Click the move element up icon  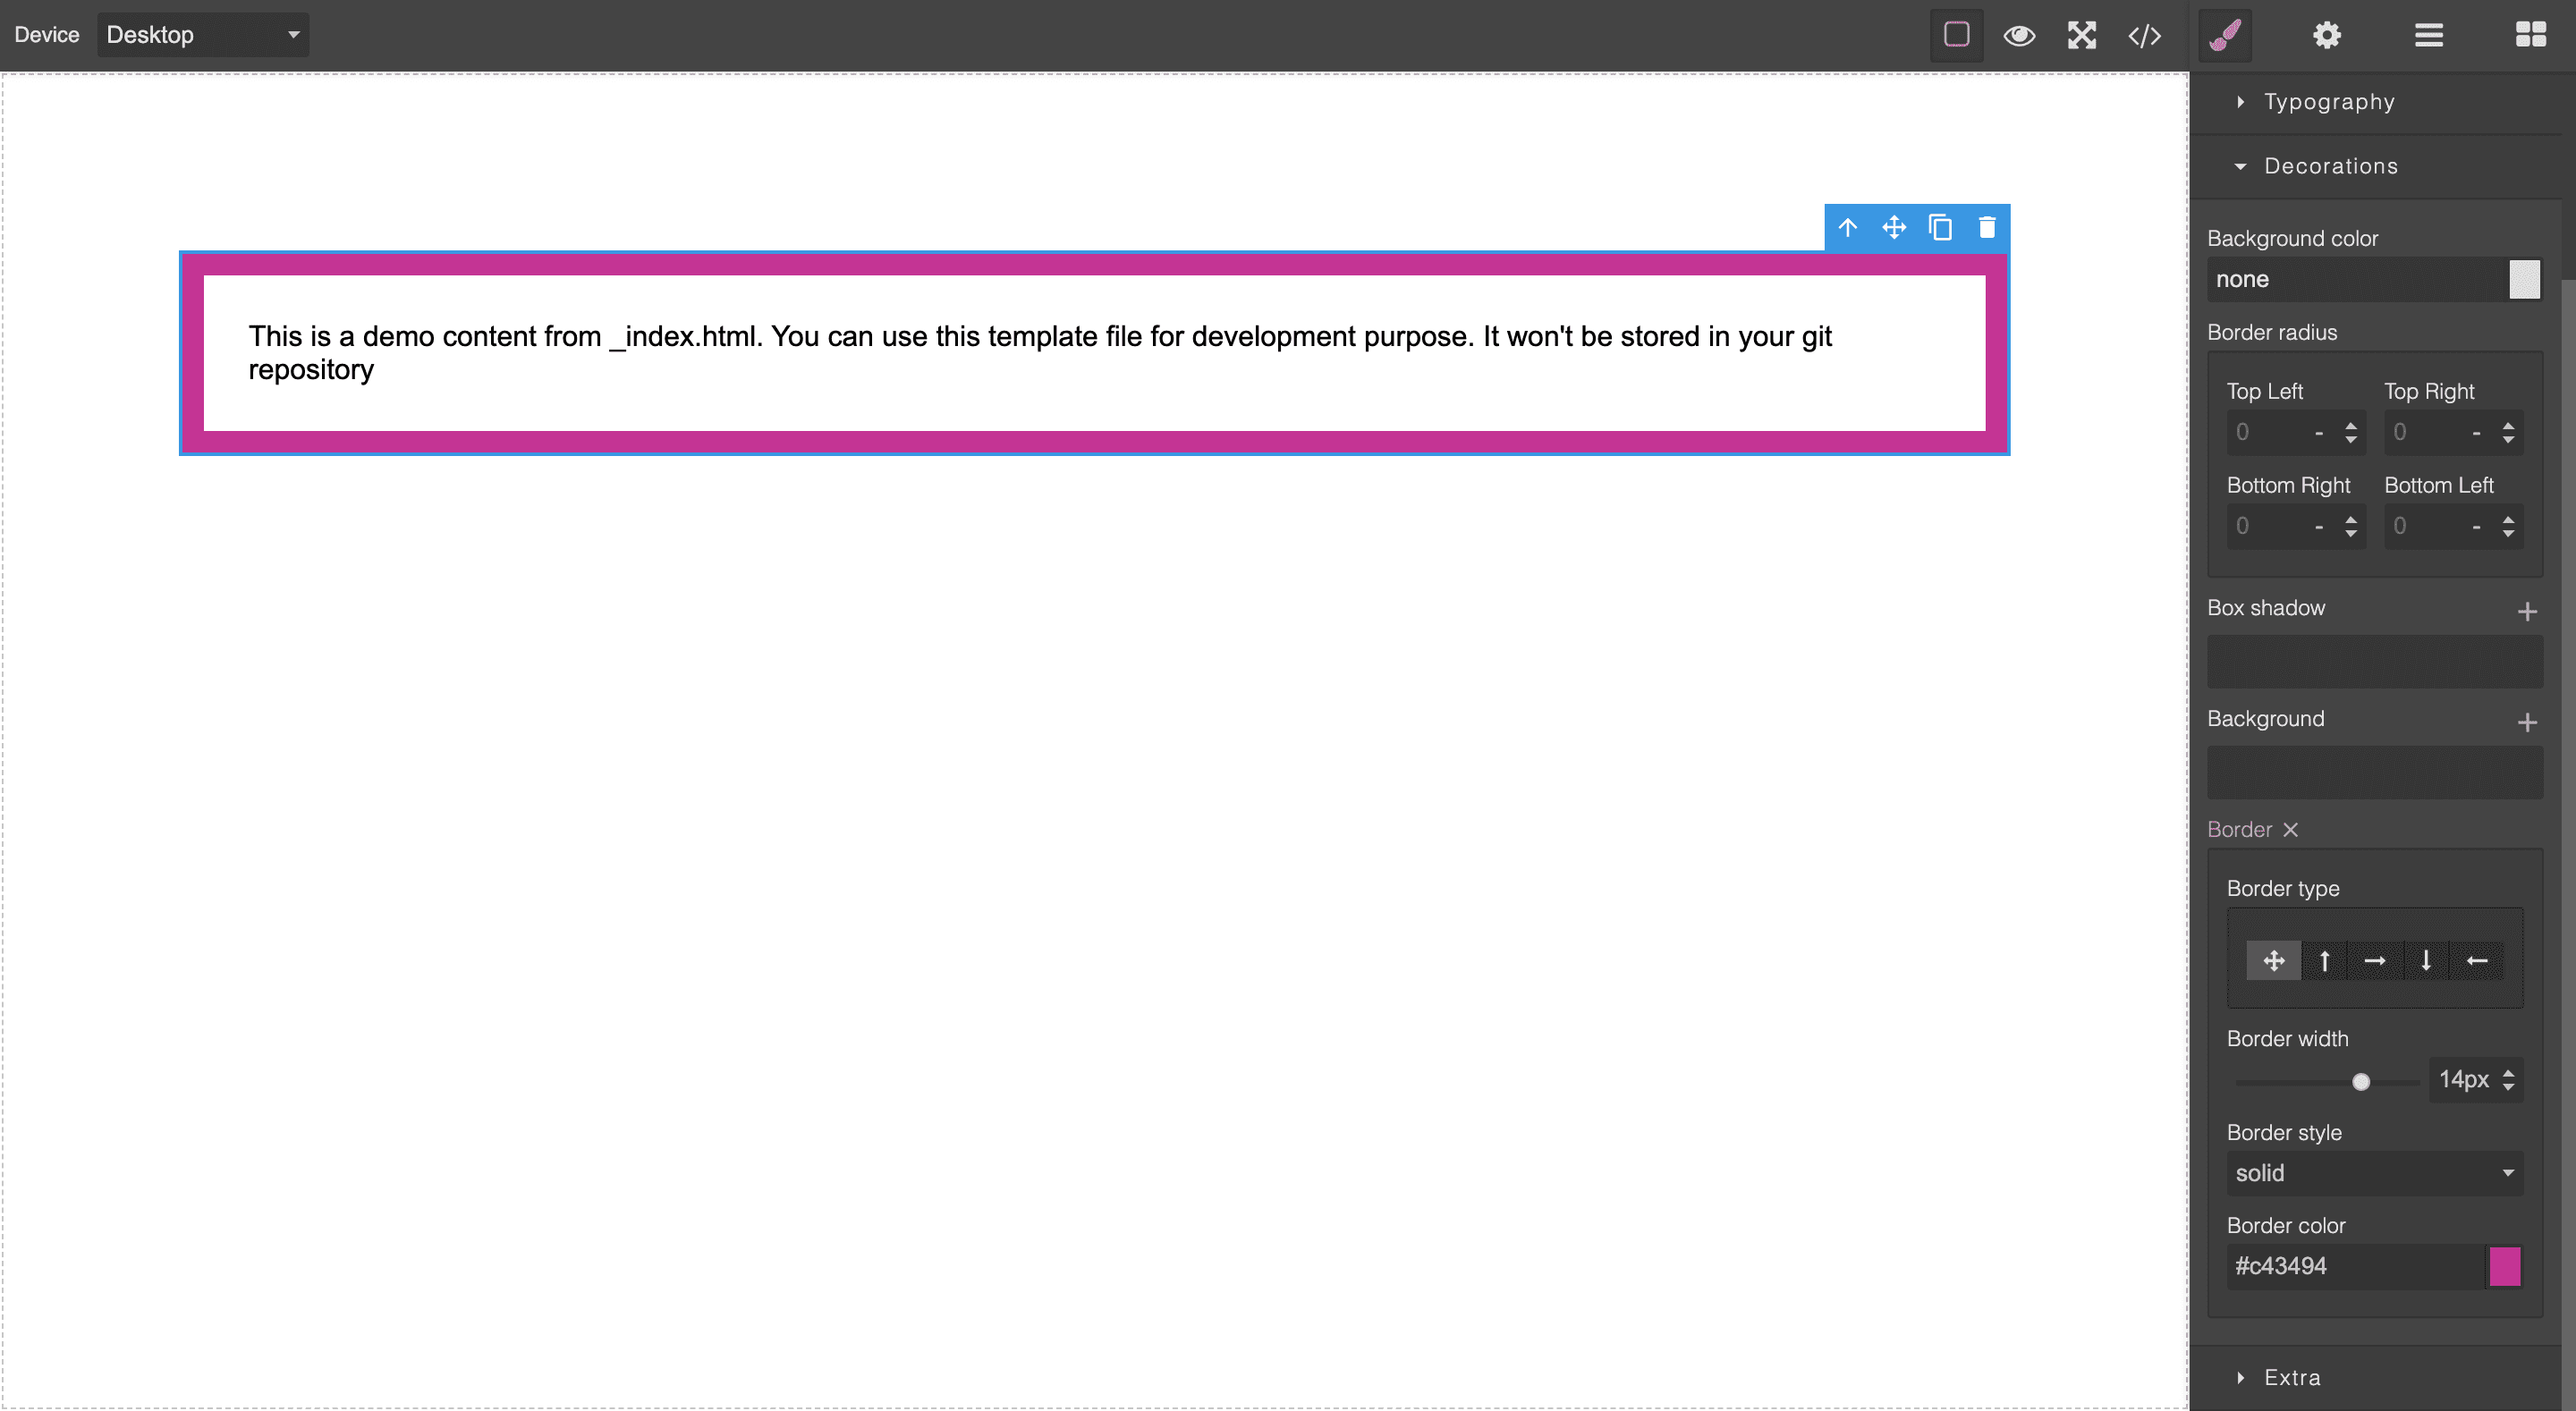coord(1848,228)
